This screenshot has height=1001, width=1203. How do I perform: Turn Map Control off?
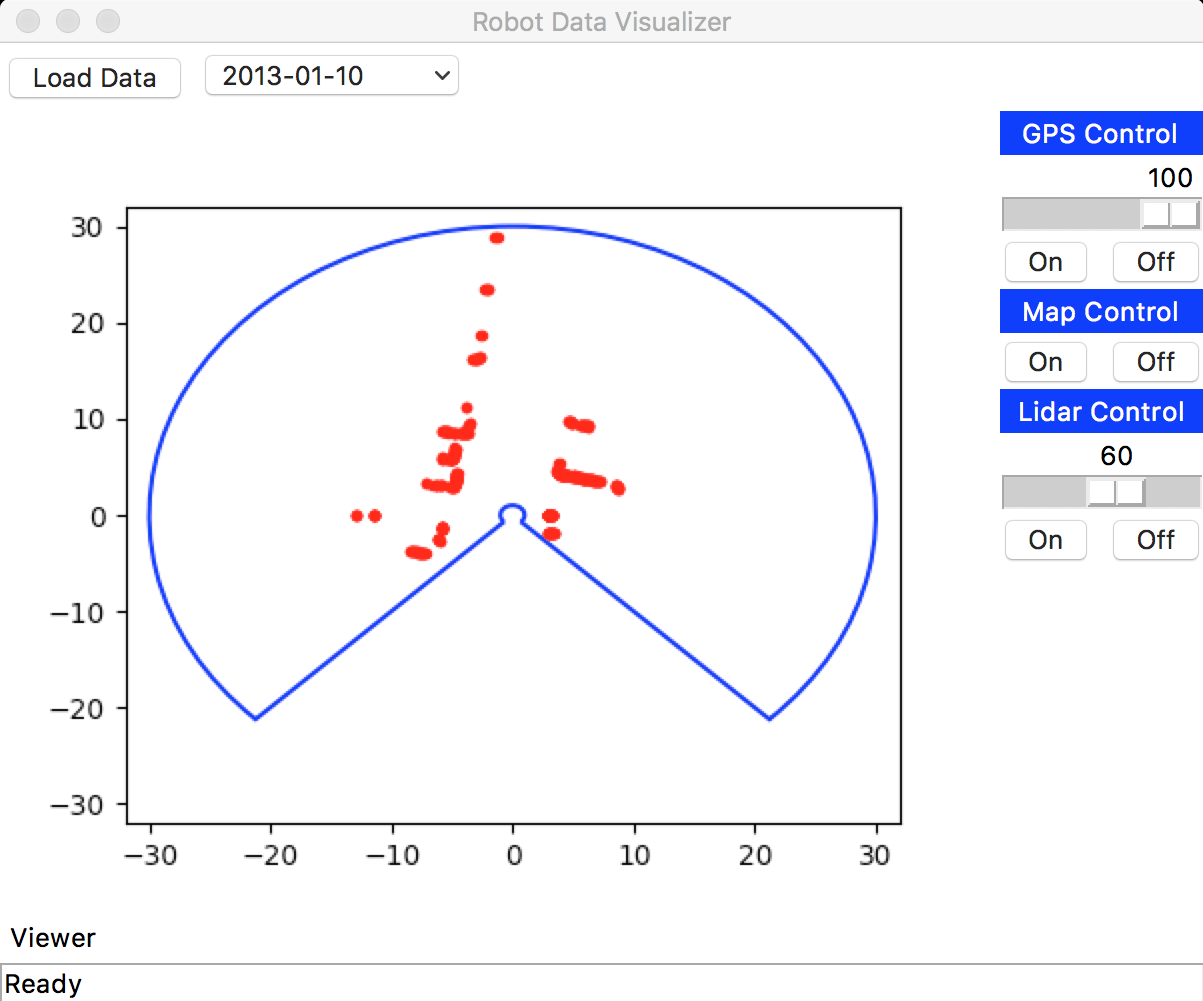1155,361
